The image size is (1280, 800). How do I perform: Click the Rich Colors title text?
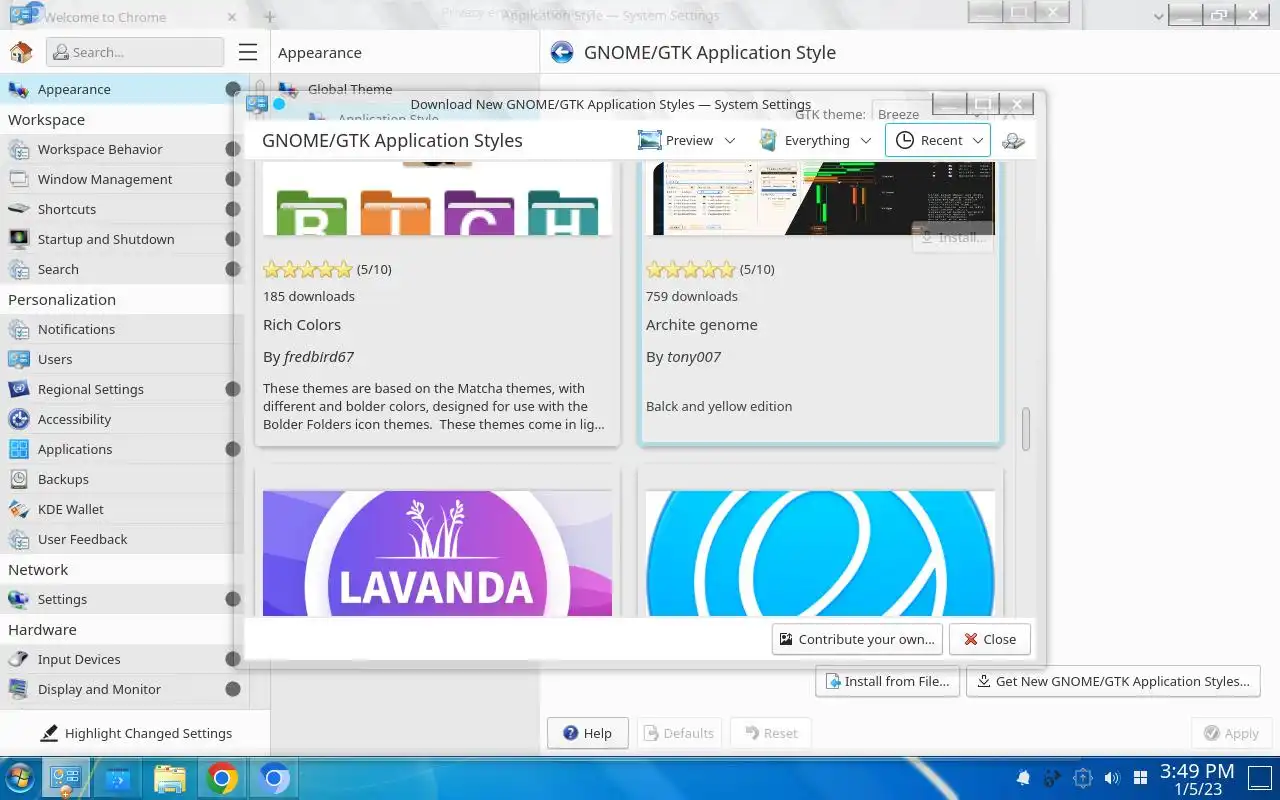(x=302, y=324)
